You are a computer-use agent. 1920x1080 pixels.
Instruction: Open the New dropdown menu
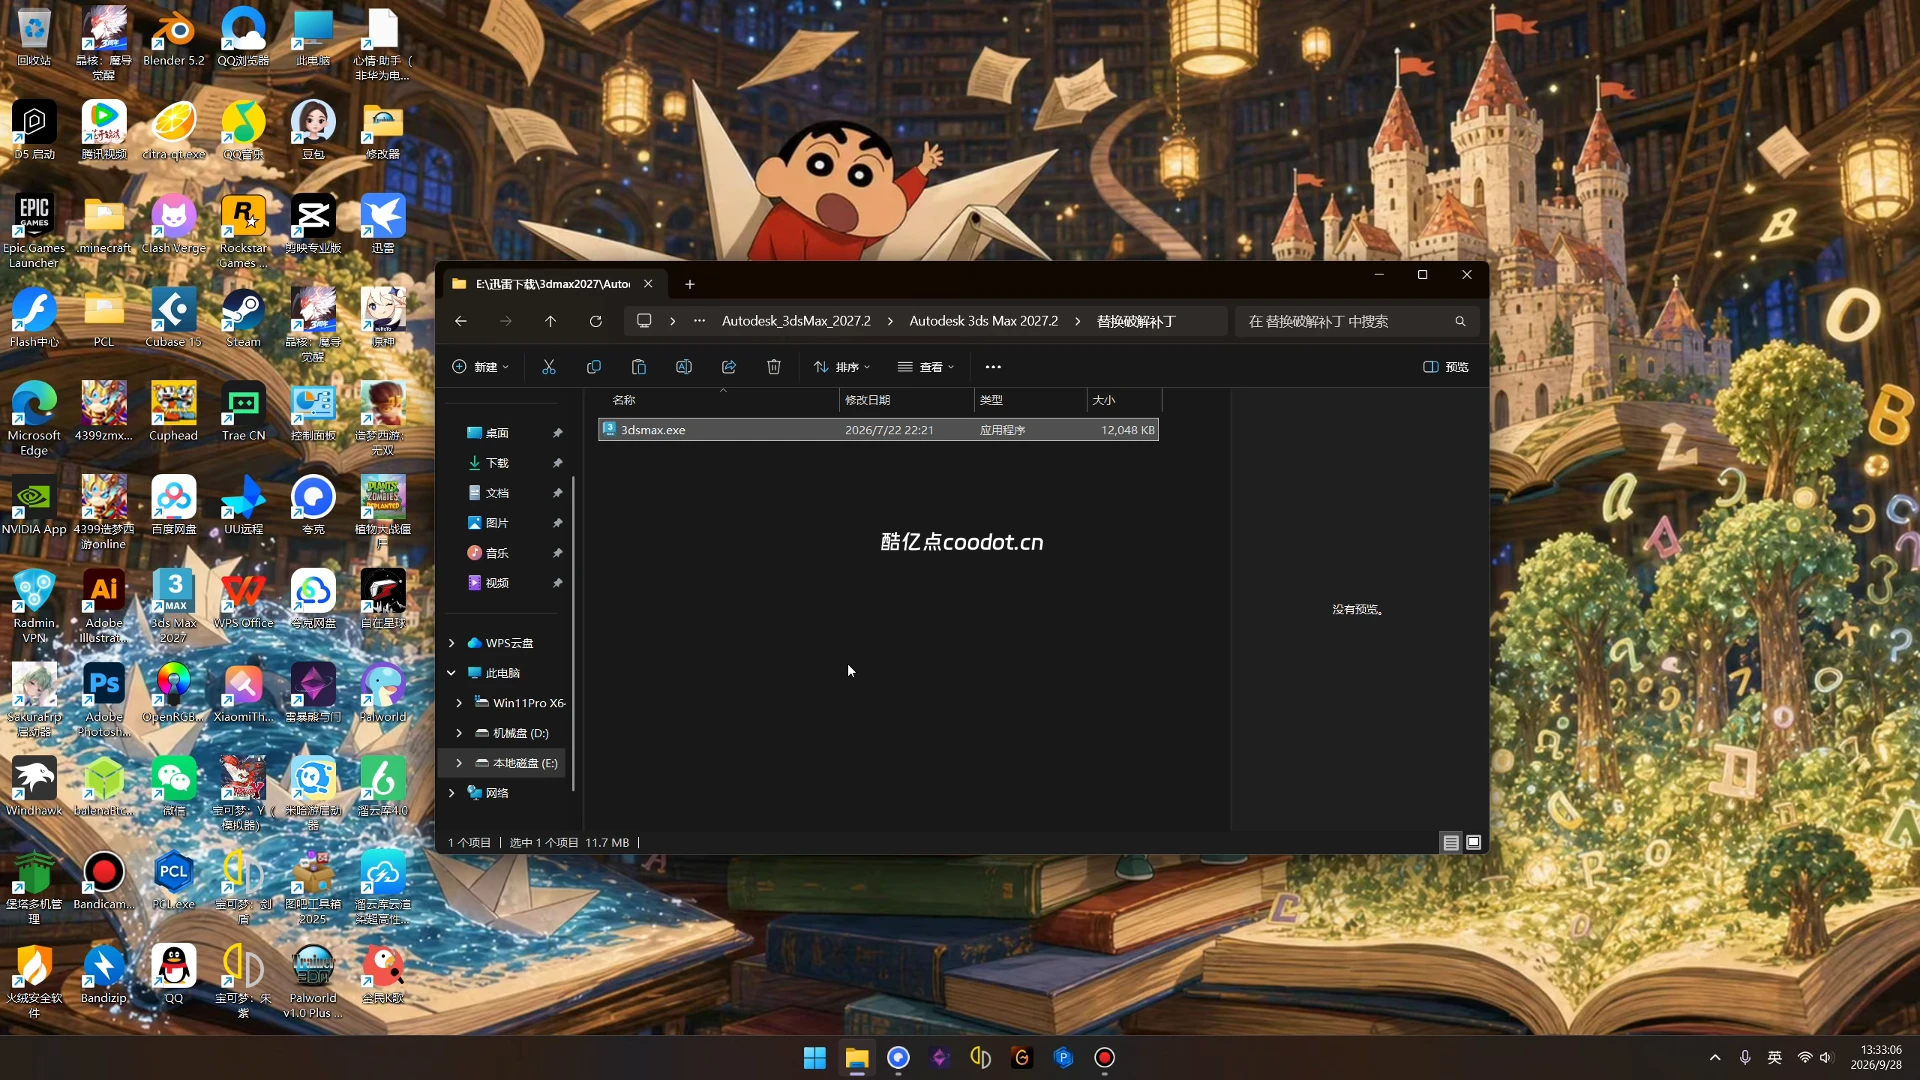click(x=481, y=367)
